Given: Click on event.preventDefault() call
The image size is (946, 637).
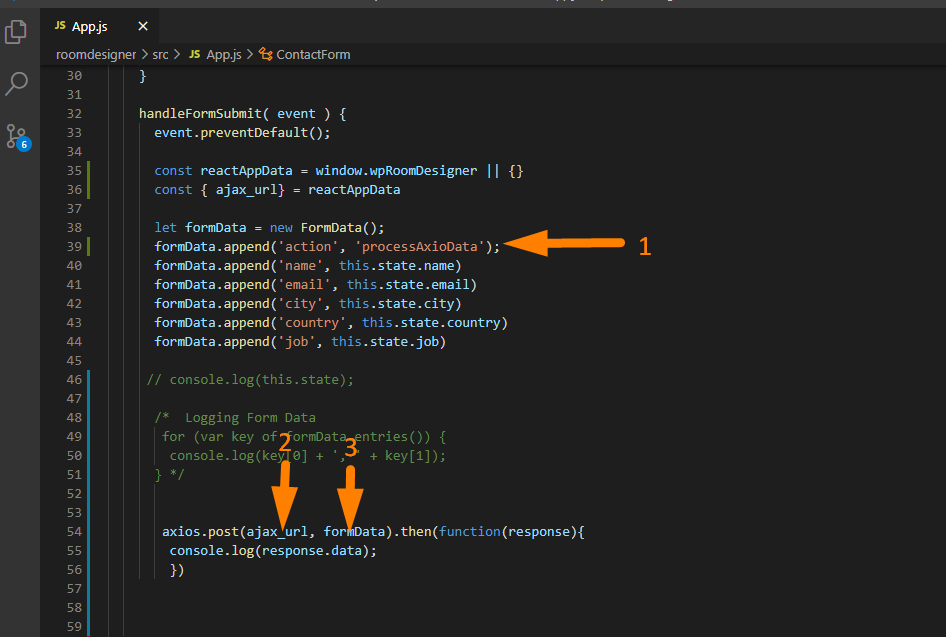Looking at the screenshot, I should [242, 133].
